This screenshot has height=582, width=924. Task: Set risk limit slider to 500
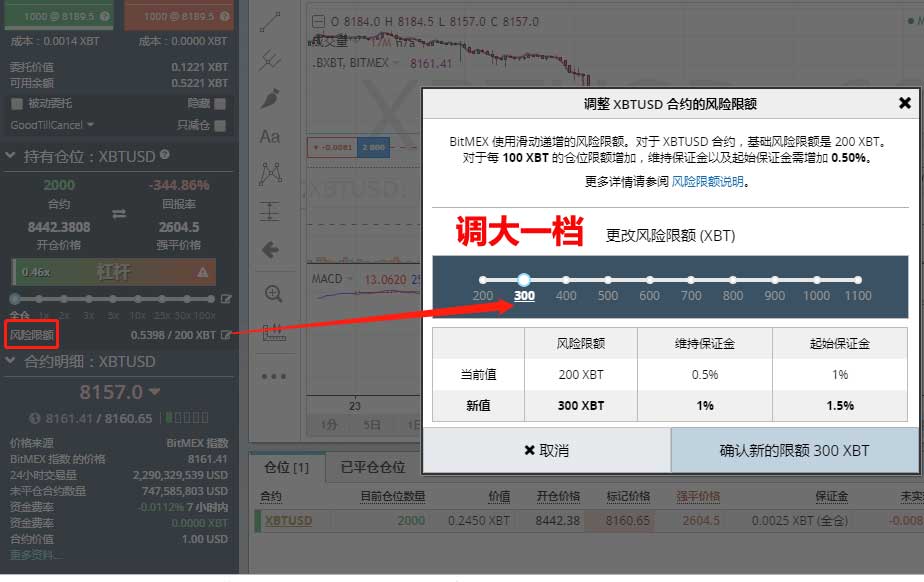[608, 280]
